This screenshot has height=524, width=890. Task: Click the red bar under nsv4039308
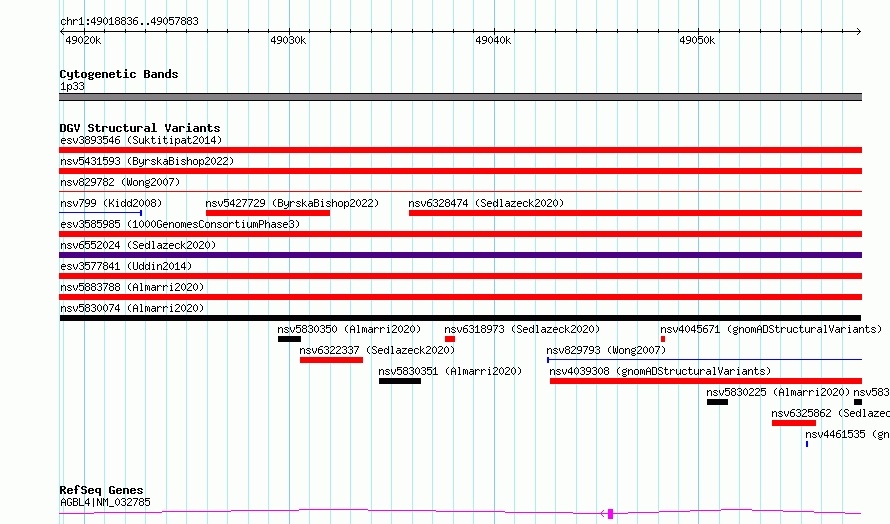click(706, 381)
